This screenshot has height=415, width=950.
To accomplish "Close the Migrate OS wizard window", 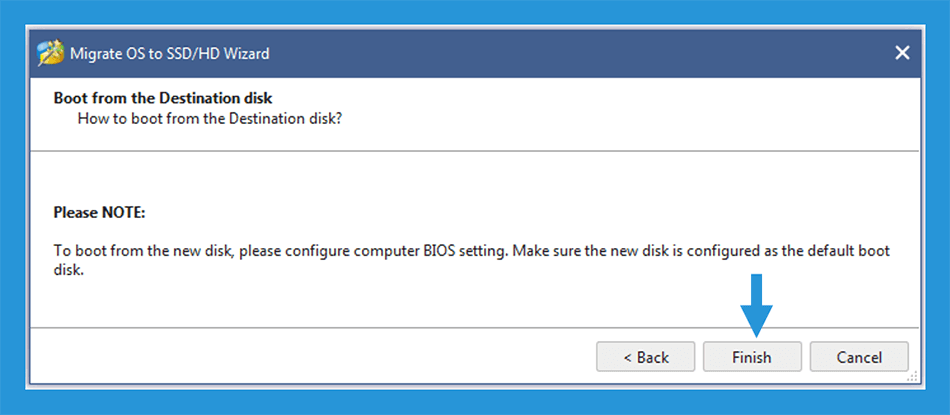I will pyautogui.click(x=902, y=53).
